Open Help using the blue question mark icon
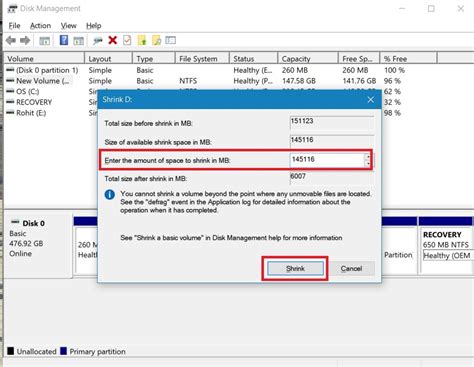Screen dimensions: 474x367 (64, 40)
